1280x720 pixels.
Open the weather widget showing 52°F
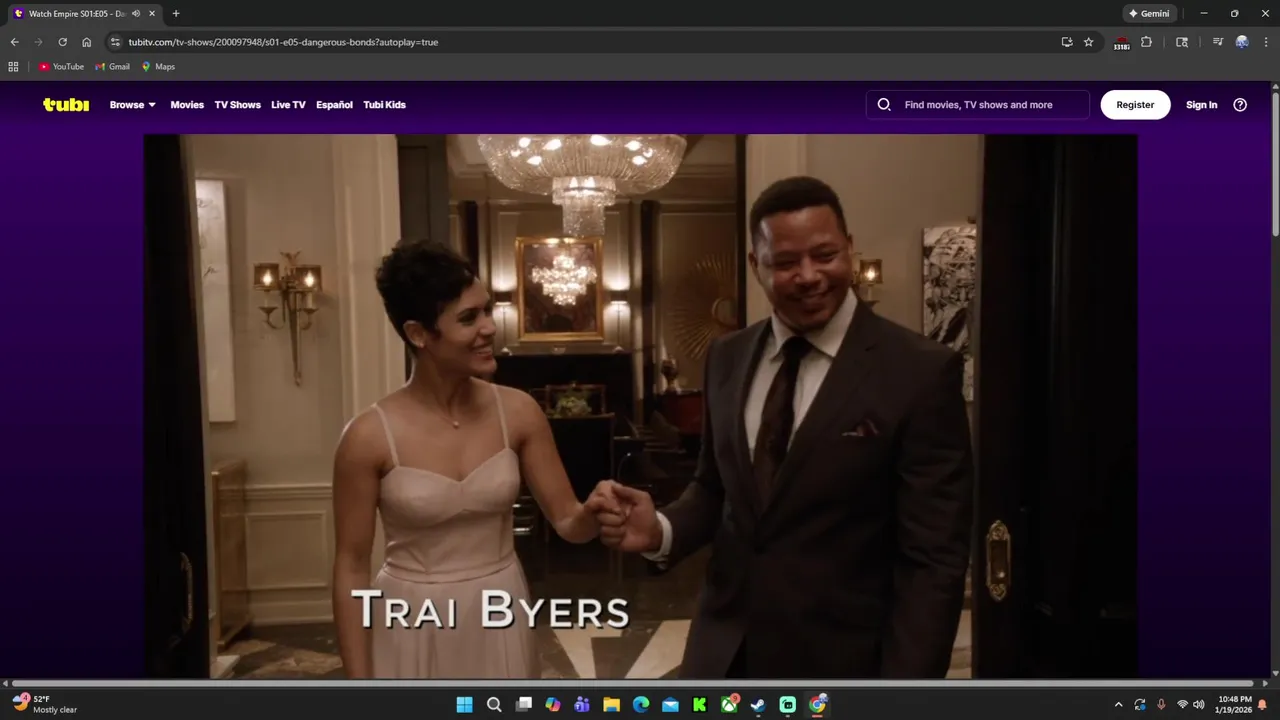pos(45,705)
